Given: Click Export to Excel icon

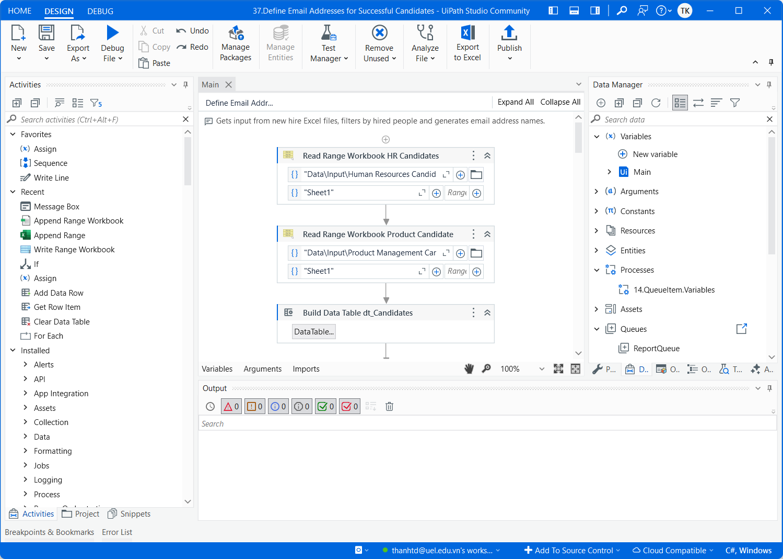Looking at the screenshot, I should [467, 33].
